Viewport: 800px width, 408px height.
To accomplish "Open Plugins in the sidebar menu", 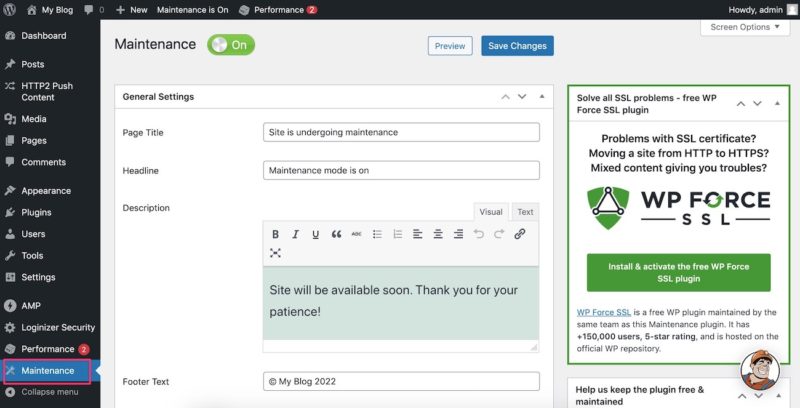I will [x=37, y=212].
